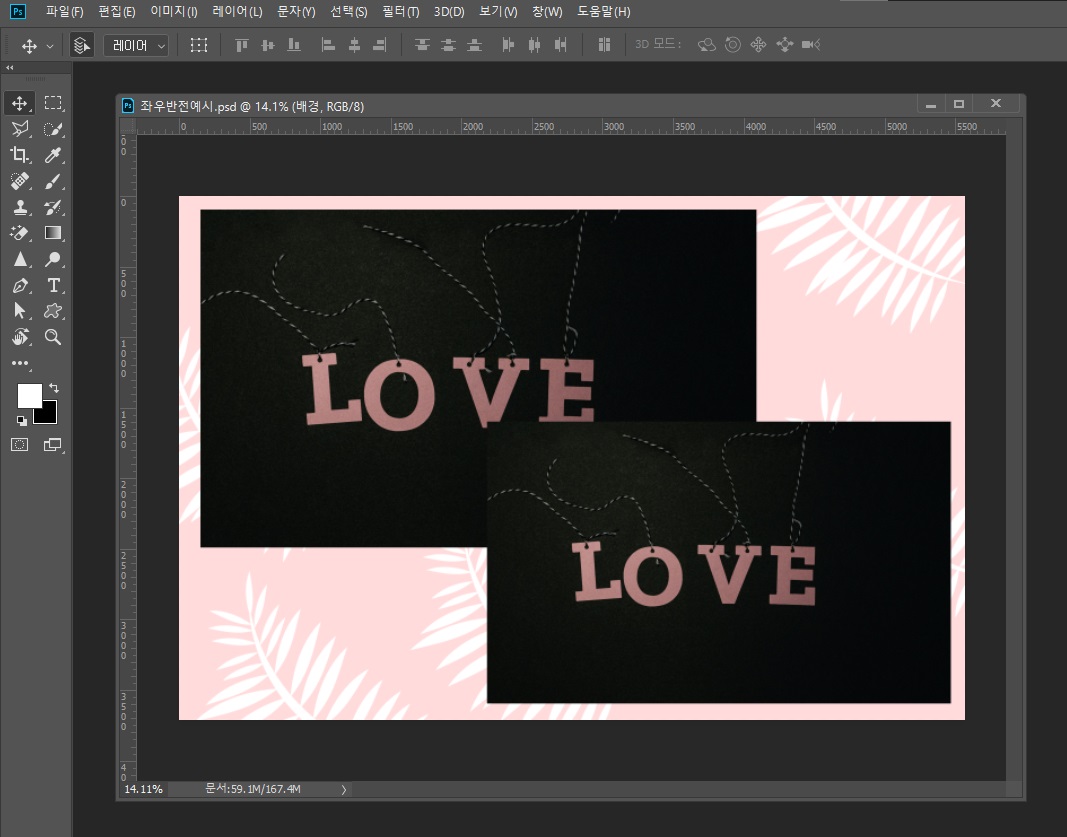The width and height of the screenshot is (1067, 837).
Task: Select the Sharpen/Blur triangle tool
Action: coord(20,259)
